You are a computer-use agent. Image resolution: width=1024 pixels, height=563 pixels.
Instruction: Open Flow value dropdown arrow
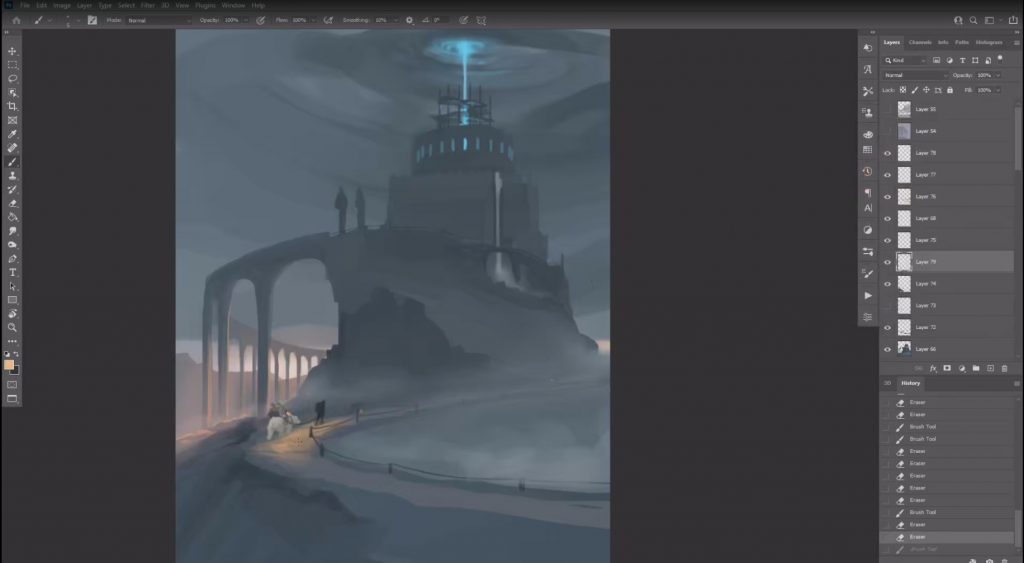pyautogui.click(x=313, y=20)
